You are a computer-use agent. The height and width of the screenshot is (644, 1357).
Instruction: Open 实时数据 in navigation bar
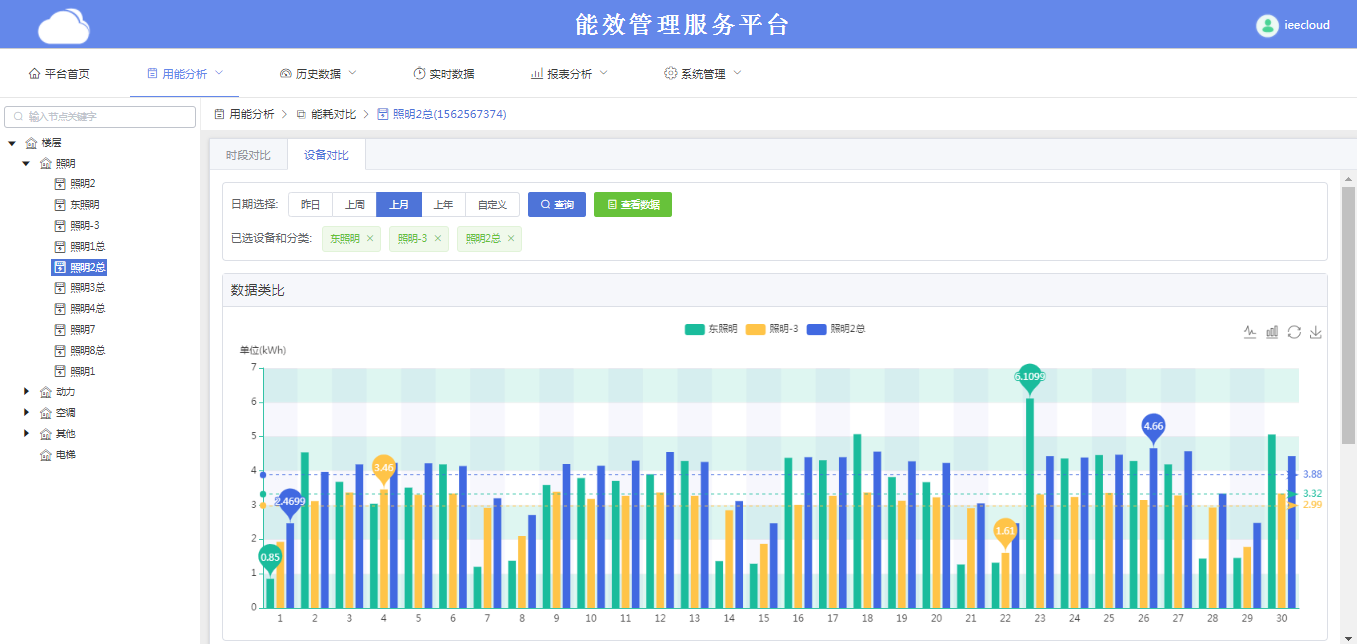pos(443,74)
